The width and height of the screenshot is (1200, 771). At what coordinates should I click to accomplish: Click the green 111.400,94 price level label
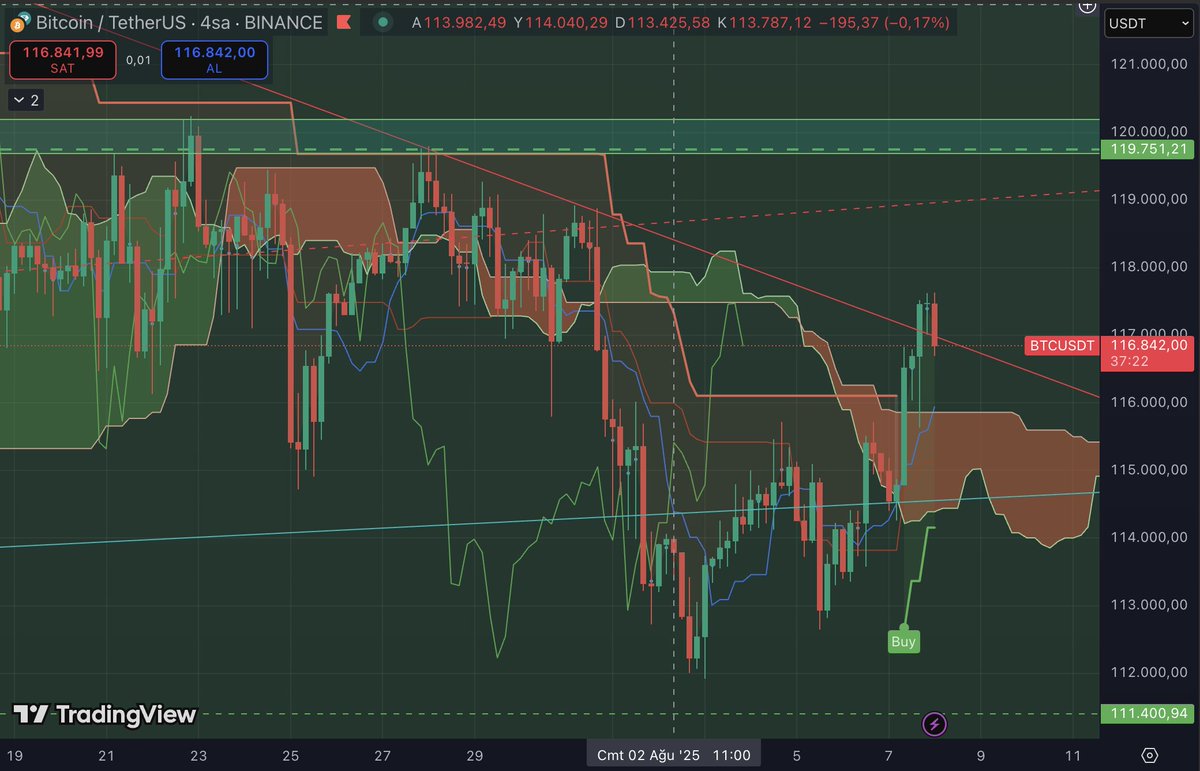pos(1147,713)
